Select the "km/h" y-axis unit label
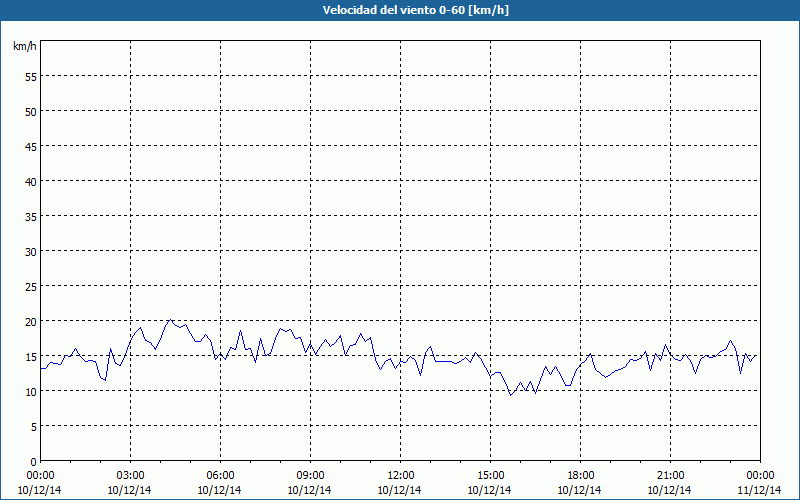Viewport: 800px width, 500px height. coord(24,46)
